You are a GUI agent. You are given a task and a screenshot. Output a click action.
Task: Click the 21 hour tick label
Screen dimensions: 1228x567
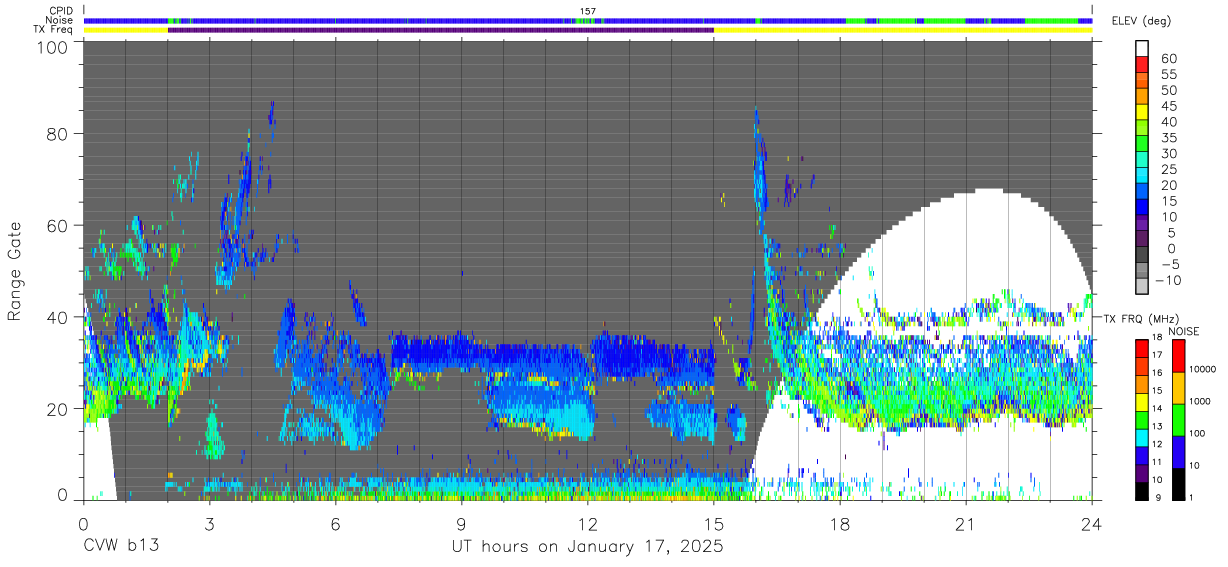pos(966,523)
